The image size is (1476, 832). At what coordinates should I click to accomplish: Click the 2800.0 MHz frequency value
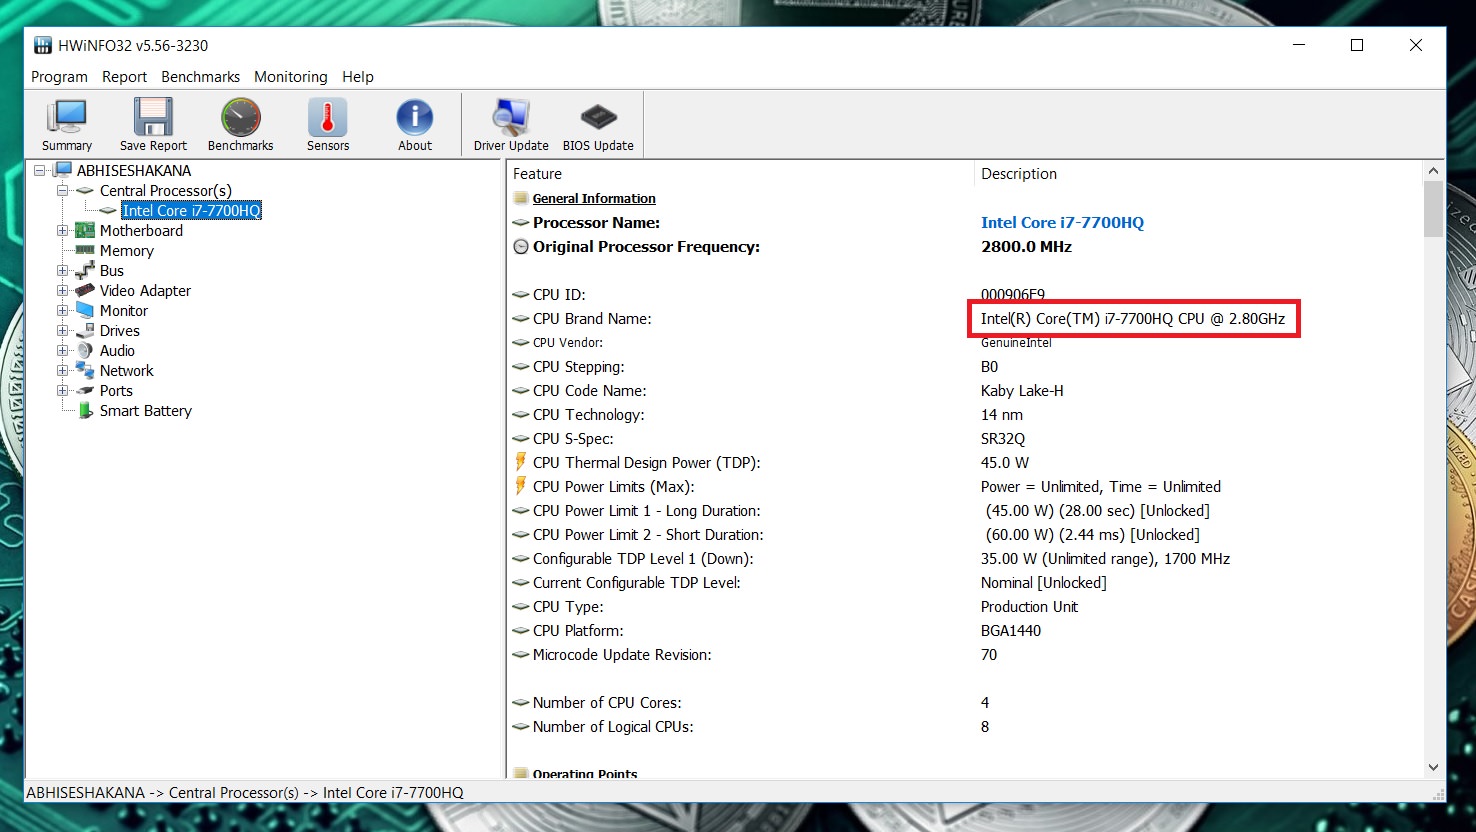point(1026,247)
